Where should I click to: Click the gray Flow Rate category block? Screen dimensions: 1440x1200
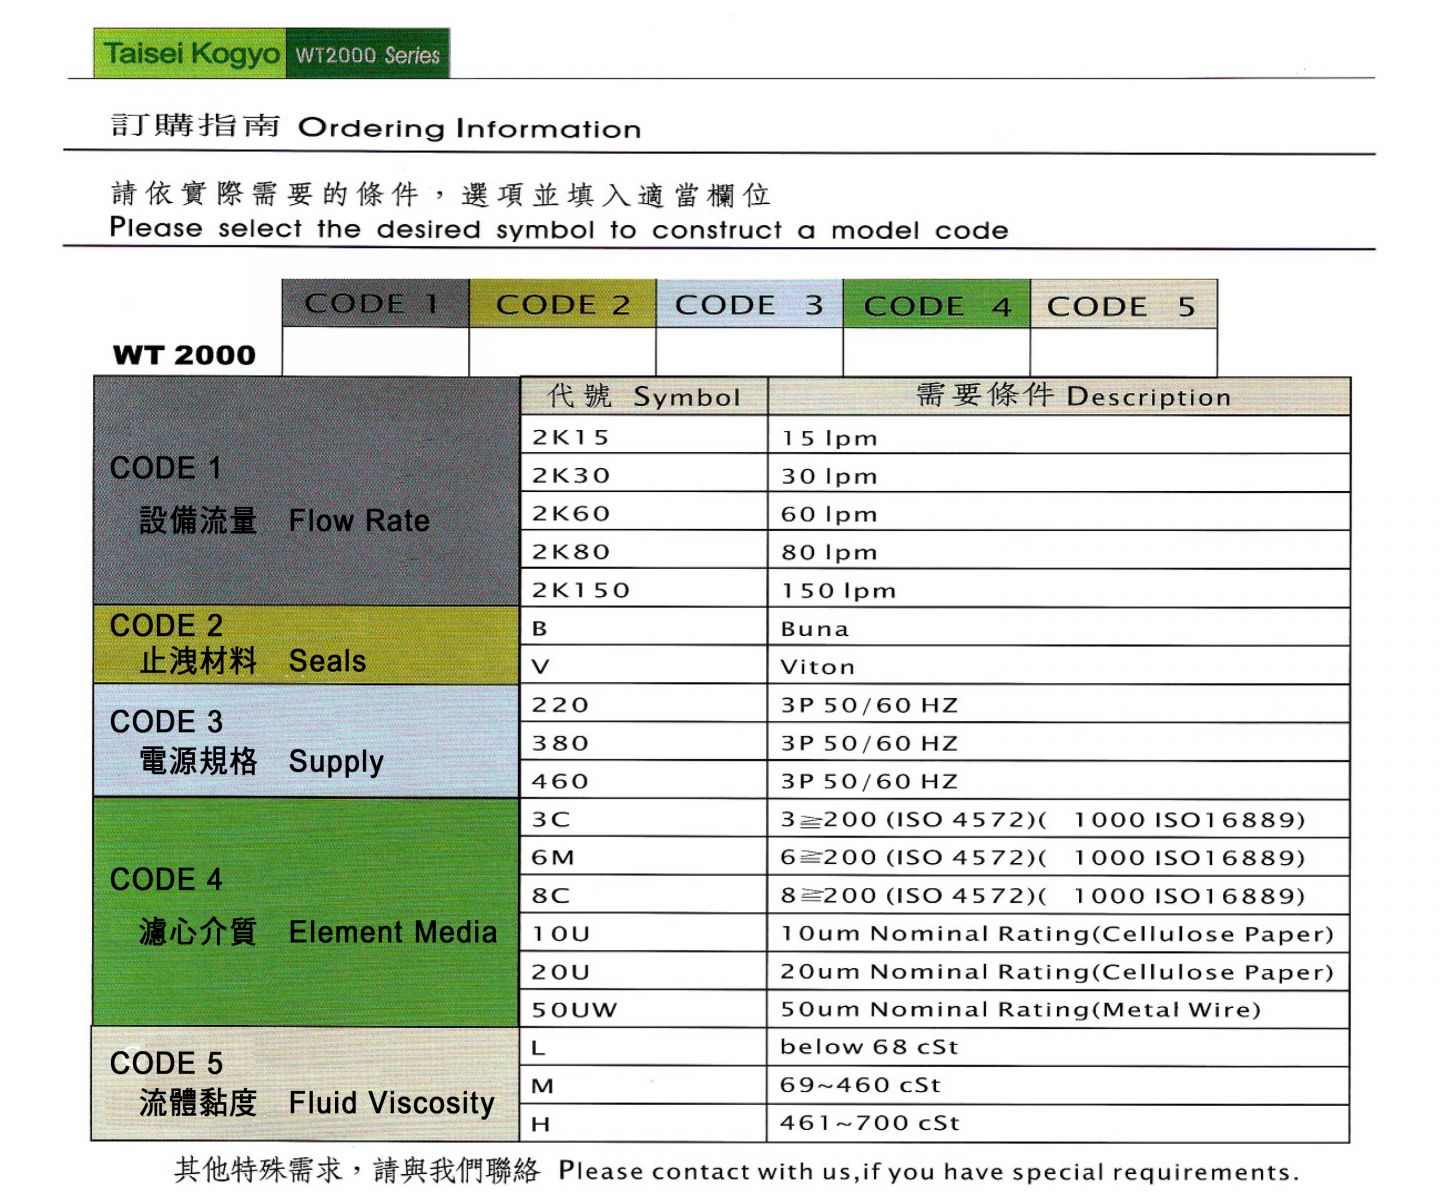pyautogui.click(x=305, y=492)
